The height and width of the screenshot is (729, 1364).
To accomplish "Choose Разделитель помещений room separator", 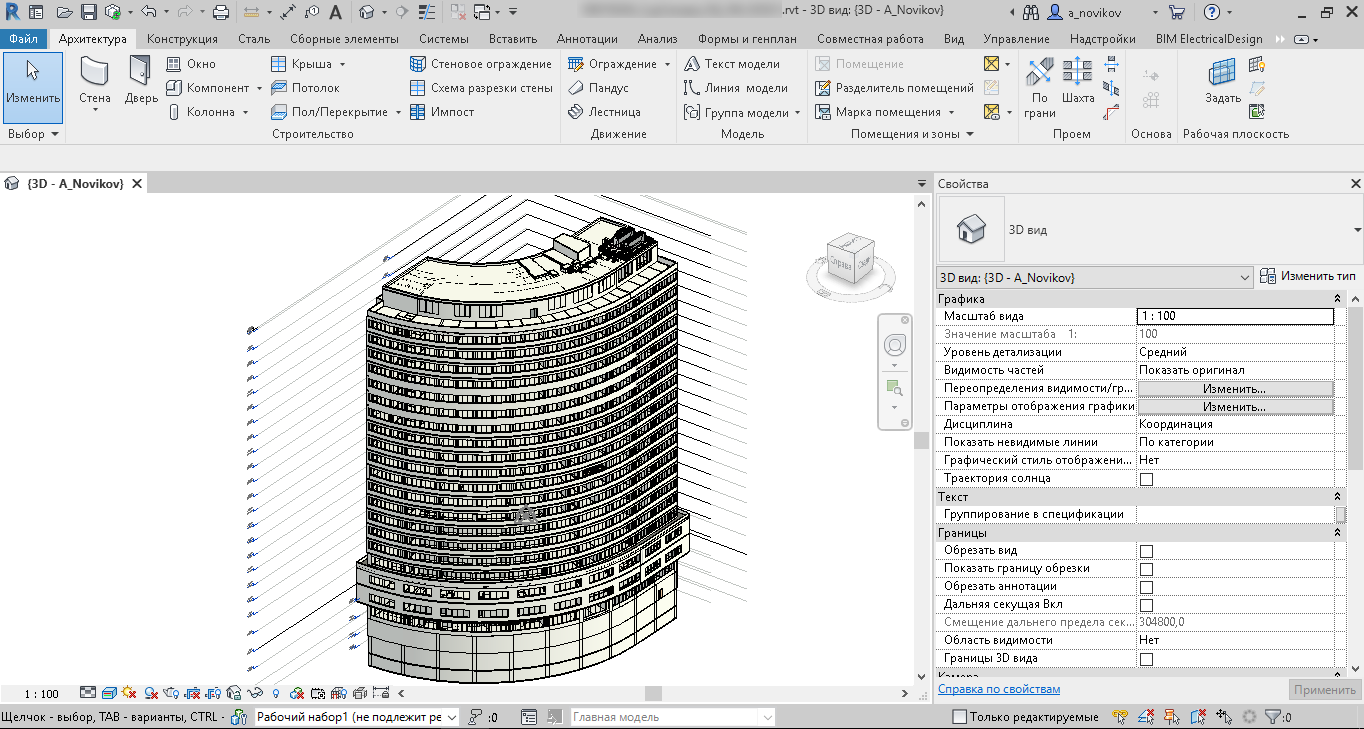I will pos(894,88).
